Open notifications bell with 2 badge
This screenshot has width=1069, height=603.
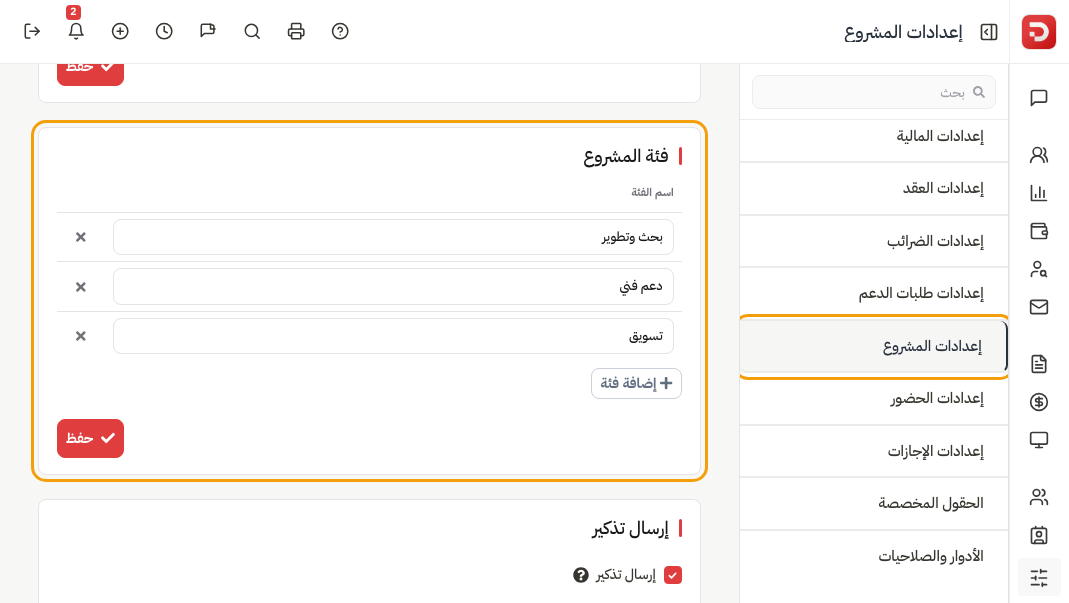(76, 31)
